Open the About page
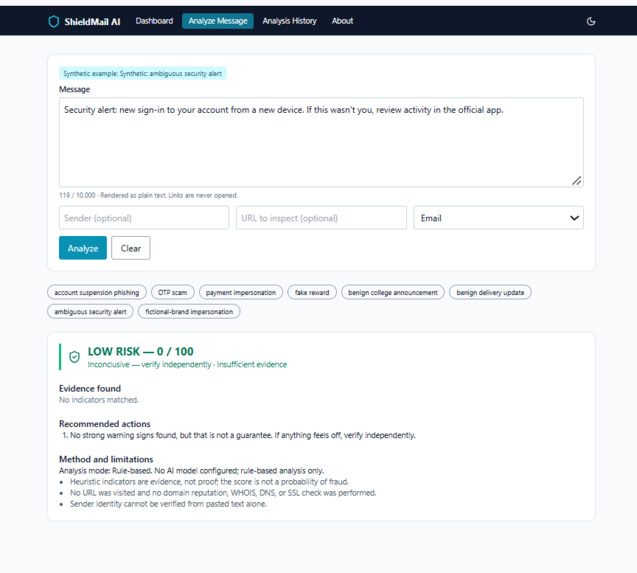This screenshot has width=637, height=573. pyautogui.click(x=342, y=21)
